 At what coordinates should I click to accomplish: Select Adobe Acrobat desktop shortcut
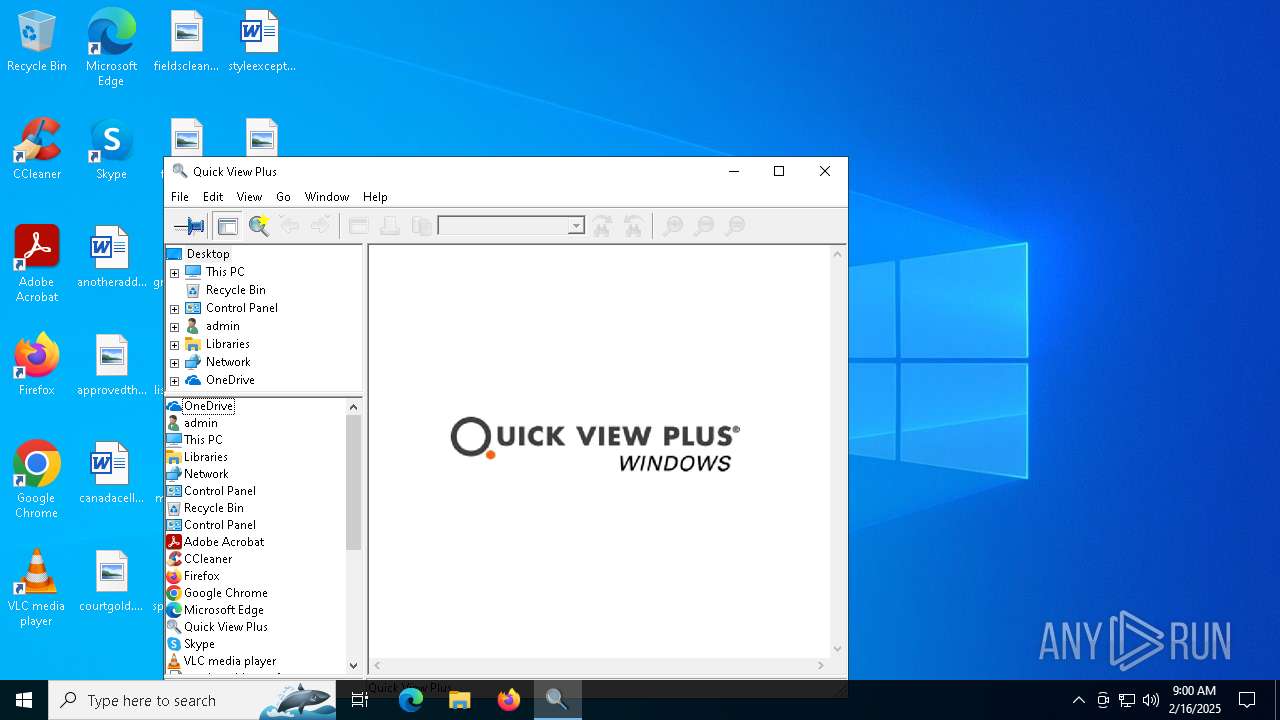[x=37, y=264]
